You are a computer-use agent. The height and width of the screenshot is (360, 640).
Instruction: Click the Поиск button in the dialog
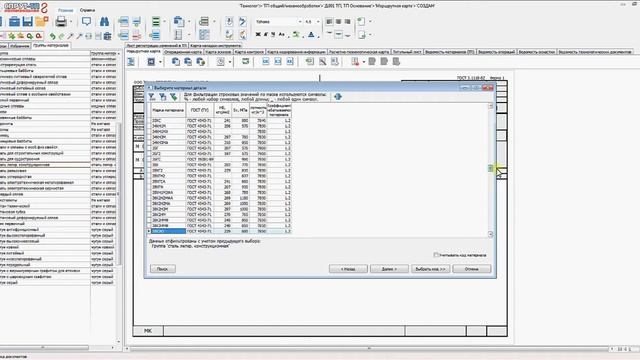(162, 269)
